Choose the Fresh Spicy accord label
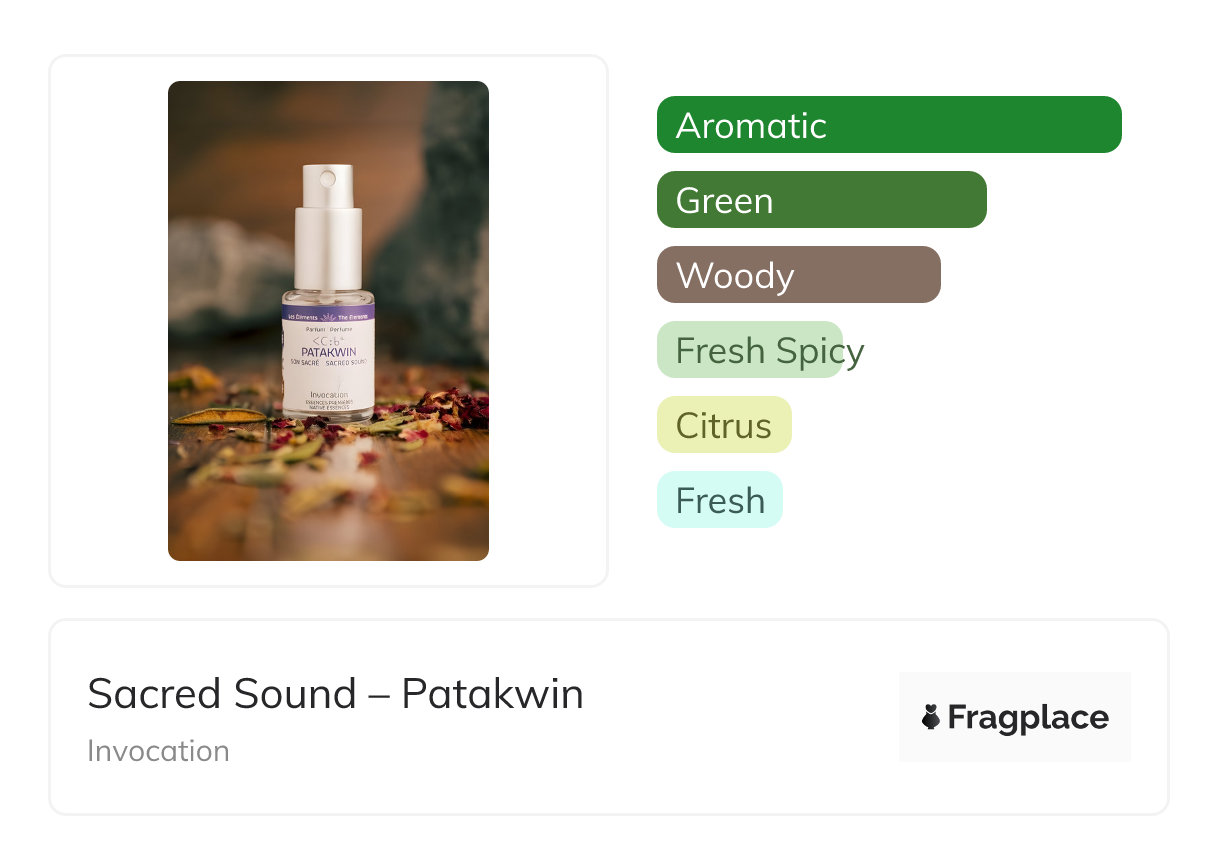Screen dimensions: 1218x864 (x=769, y=351)
